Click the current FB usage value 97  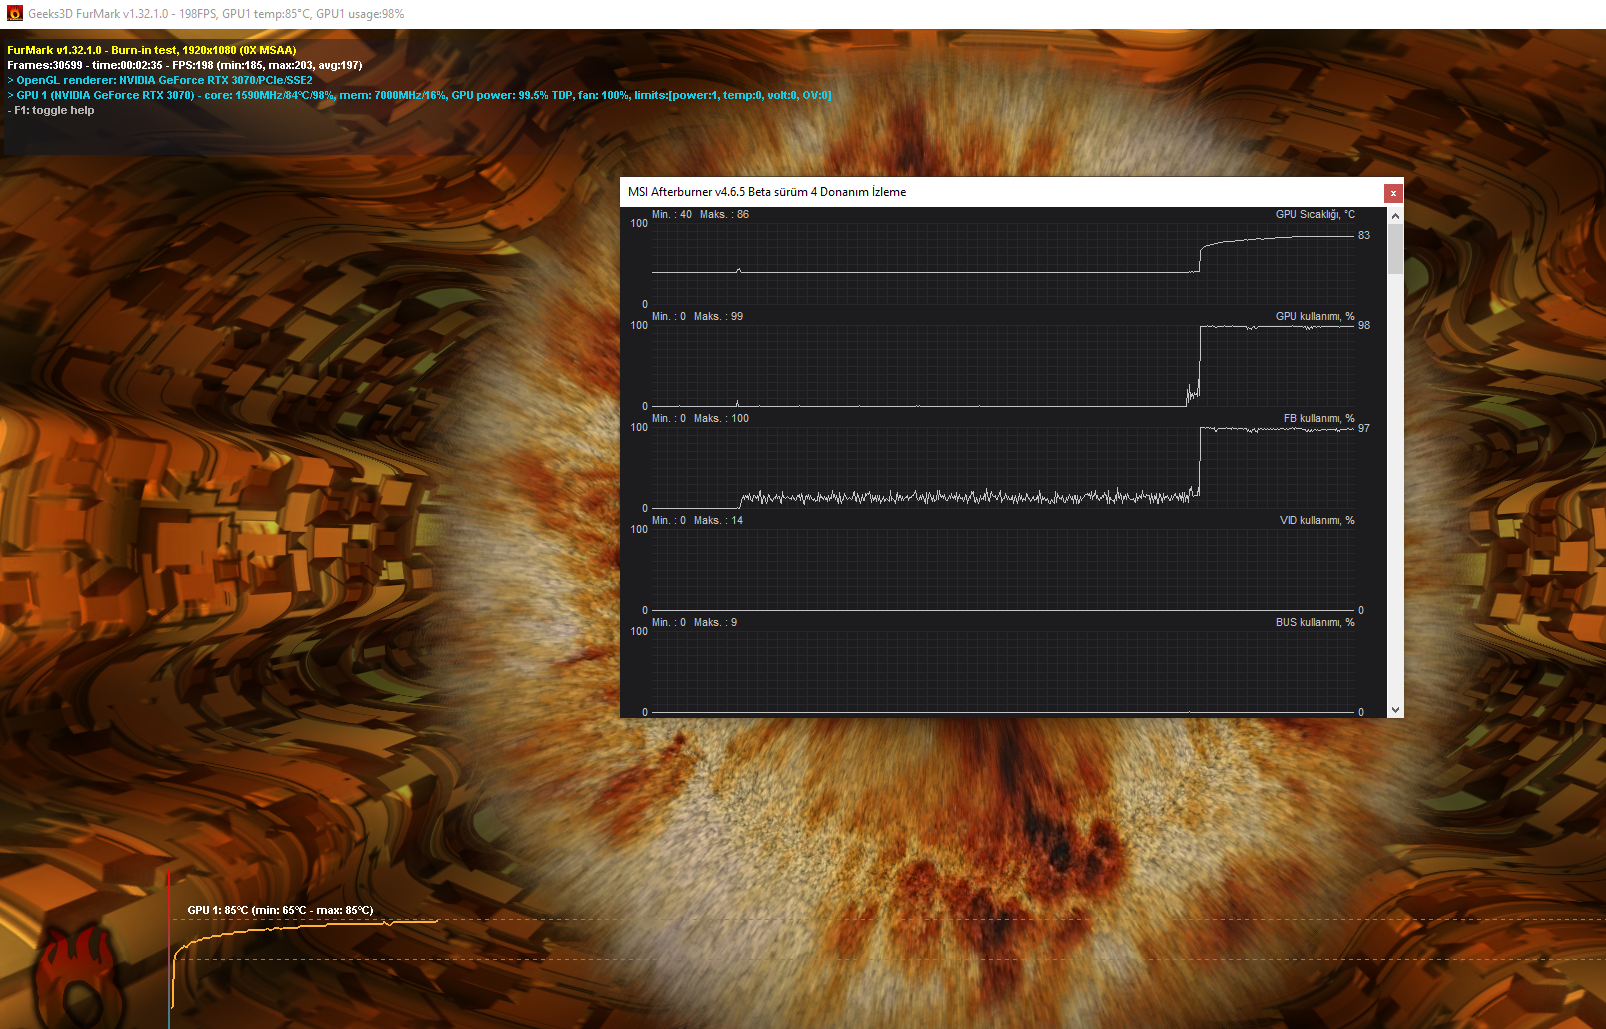click(x=1364, y=428)
